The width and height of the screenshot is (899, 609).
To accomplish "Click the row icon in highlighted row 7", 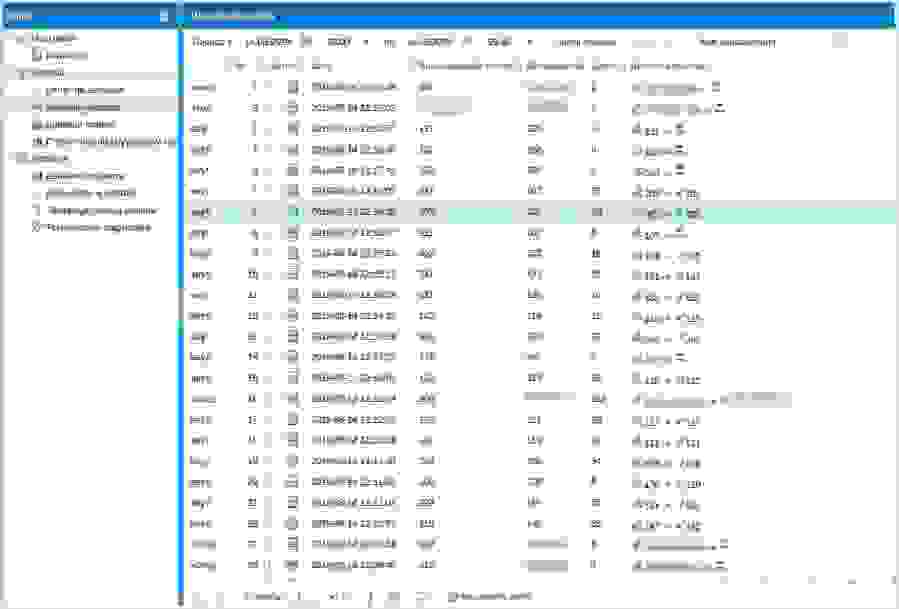I will click(293, 212).
